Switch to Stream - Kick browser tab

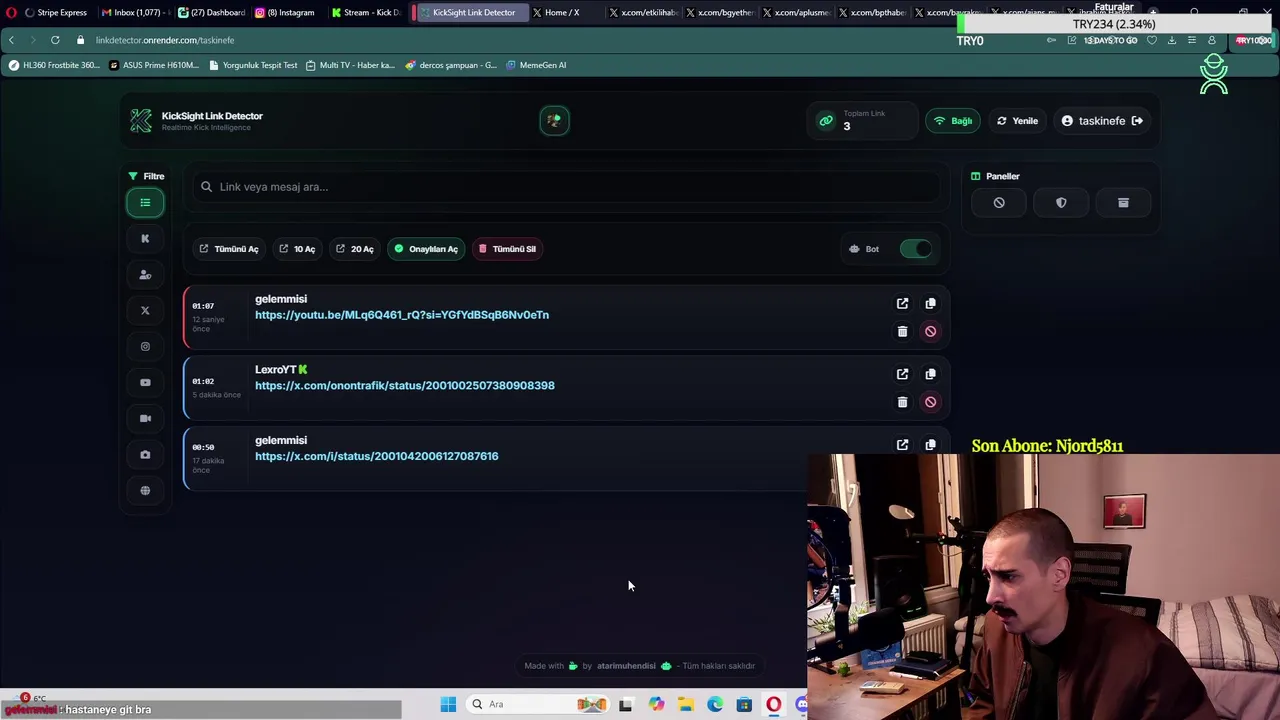(x=365, y=12)
